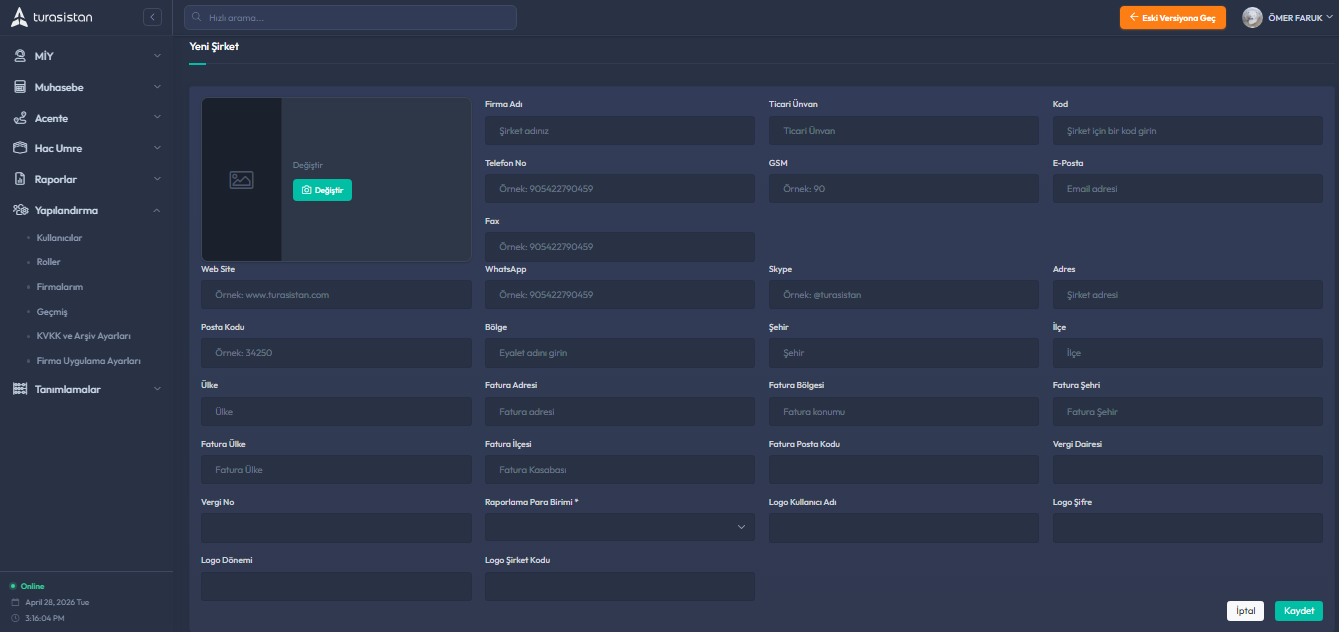
Task: Click the Acente sidebar icon
Action: tap(19, 118)
